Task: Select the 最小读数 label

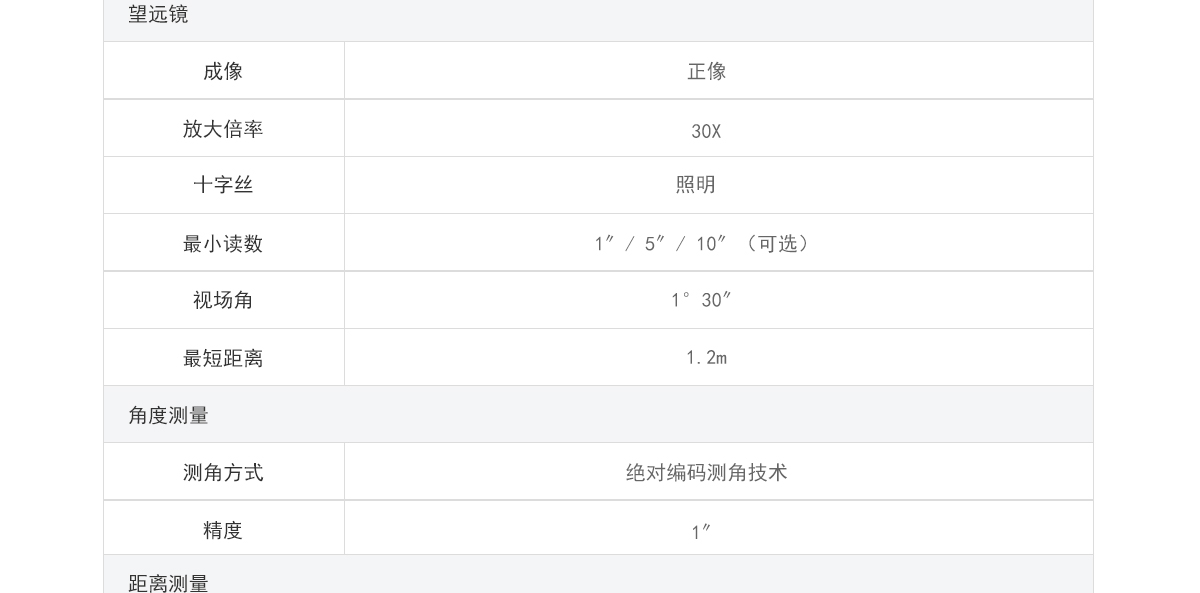Action: coord(223,243)
